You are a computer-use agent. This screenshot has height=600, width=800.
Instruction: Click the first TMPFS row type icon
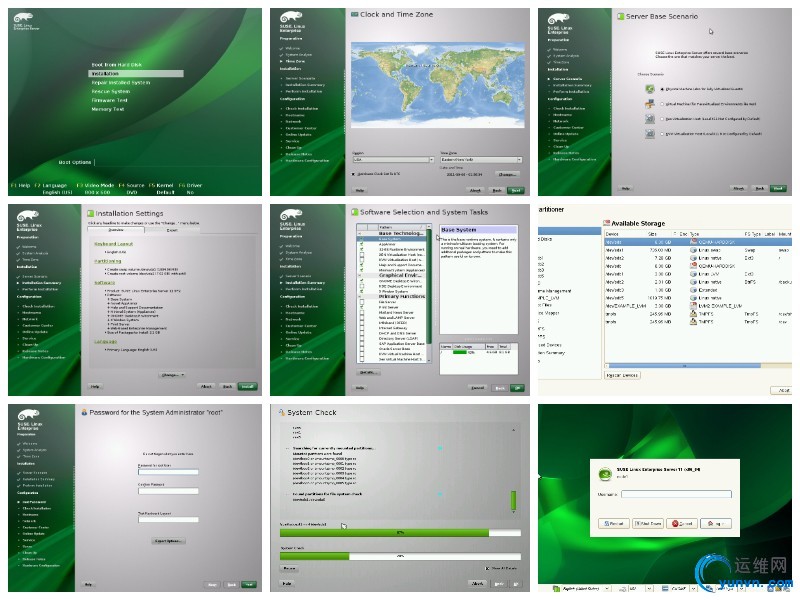point(693,314)
